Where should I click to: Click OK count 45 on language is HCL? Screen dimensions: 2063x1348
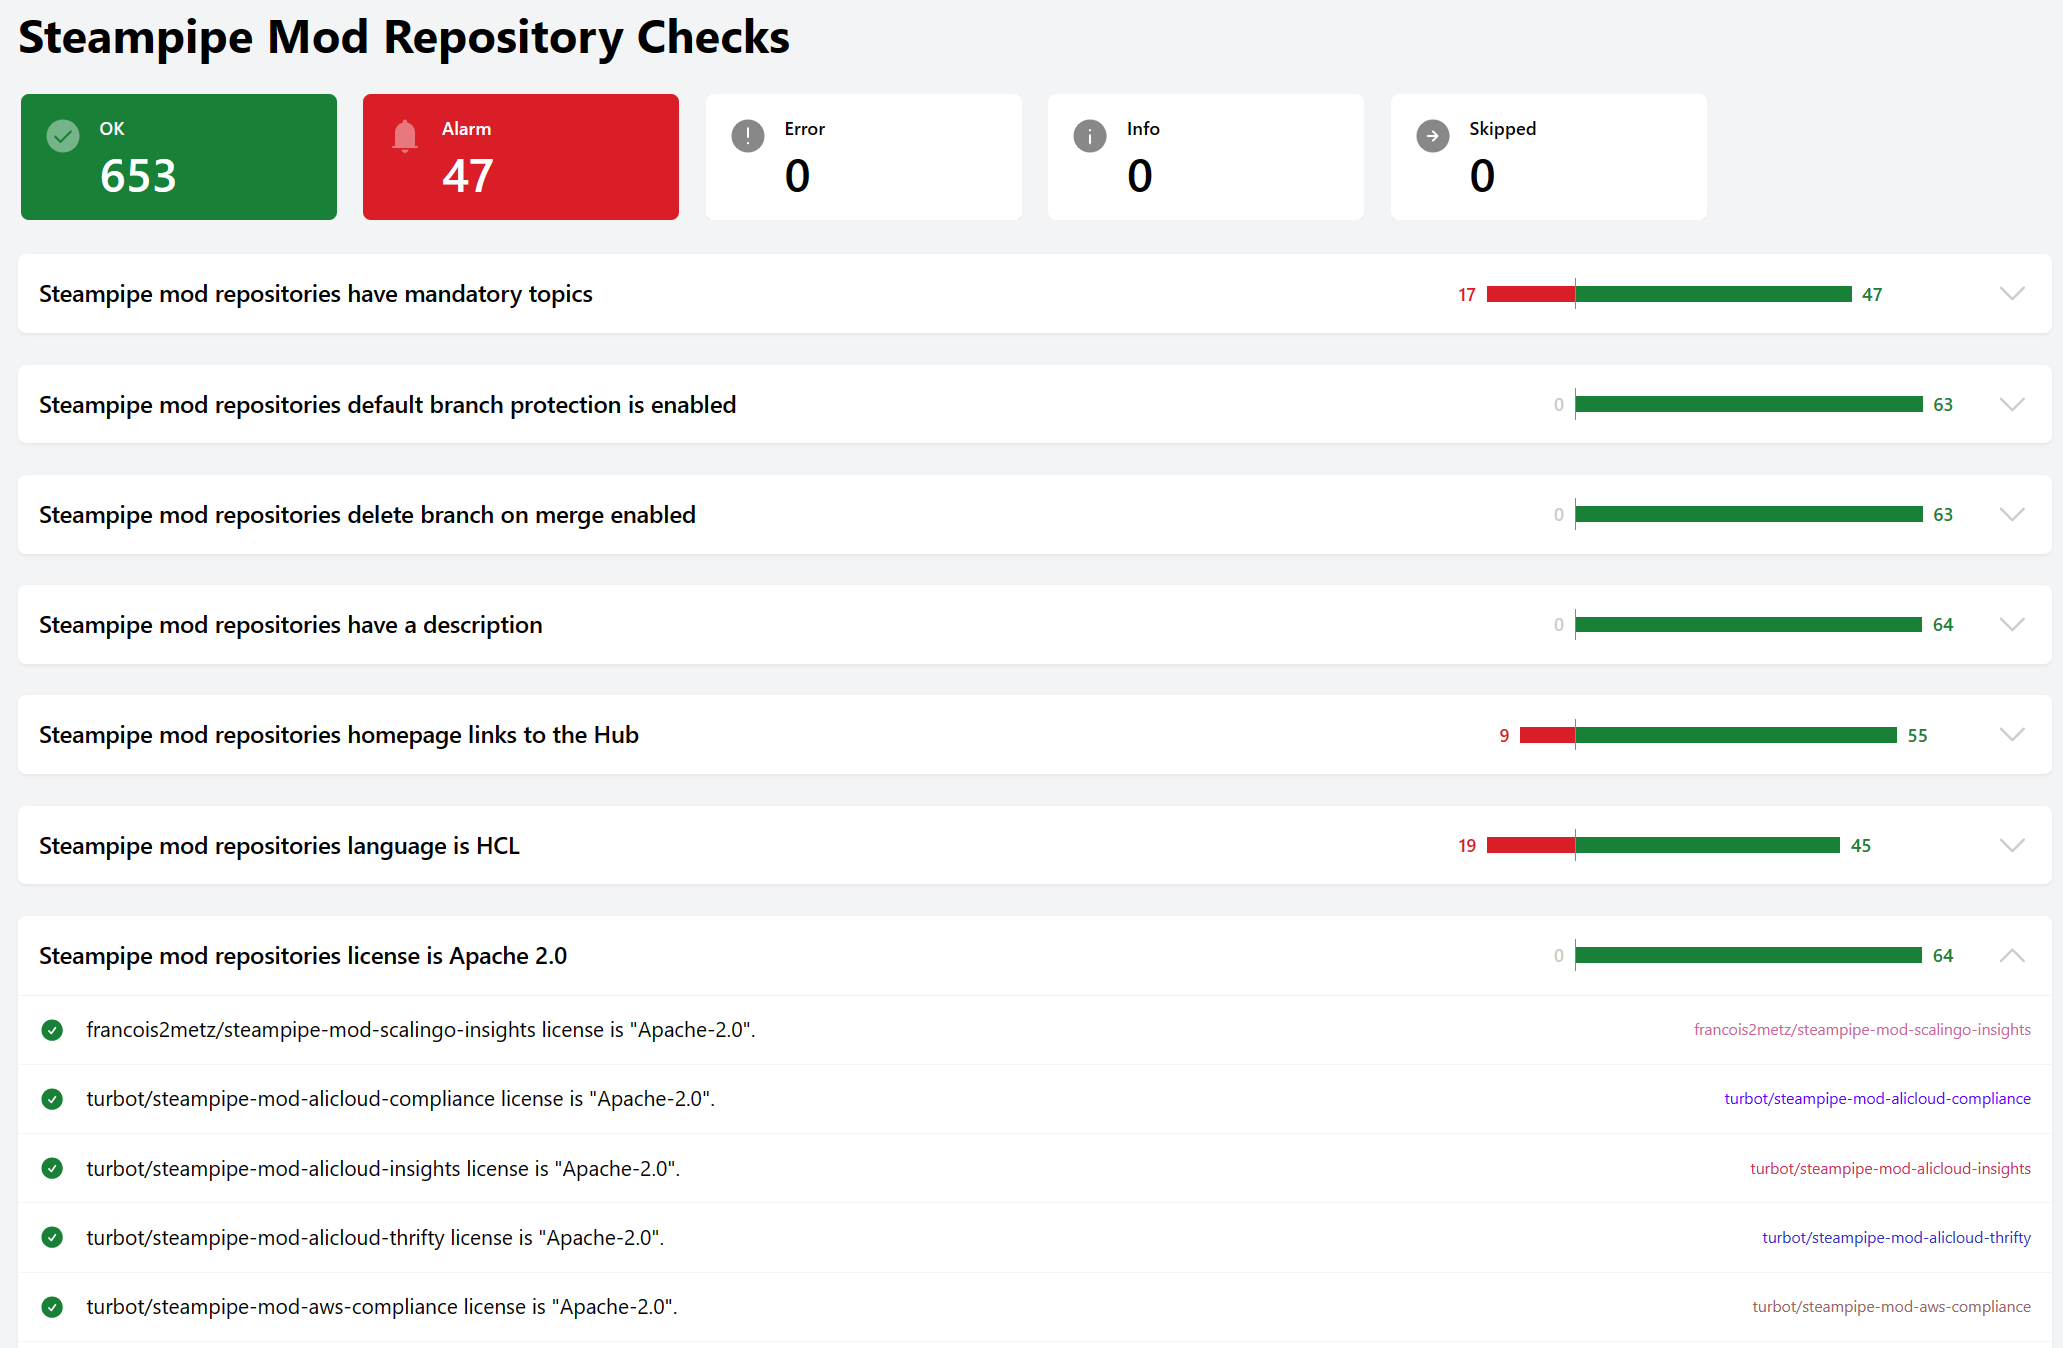click(x=1861, y=846)
